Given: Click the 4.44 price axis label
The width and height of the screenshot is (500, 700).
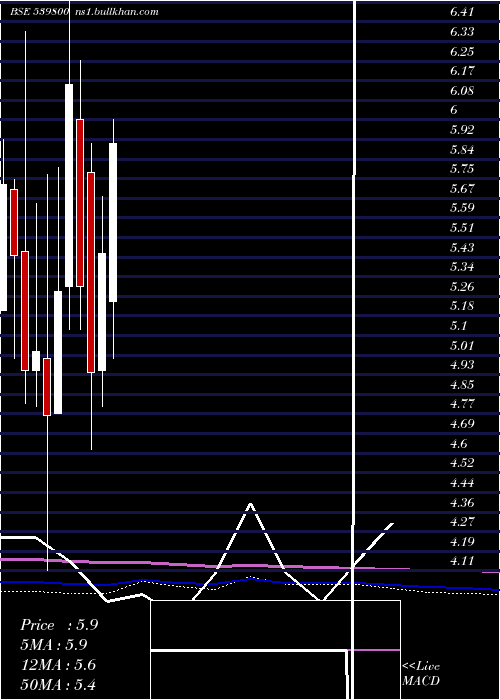Looking at the screenshot, I should click(x=462, y=482).
